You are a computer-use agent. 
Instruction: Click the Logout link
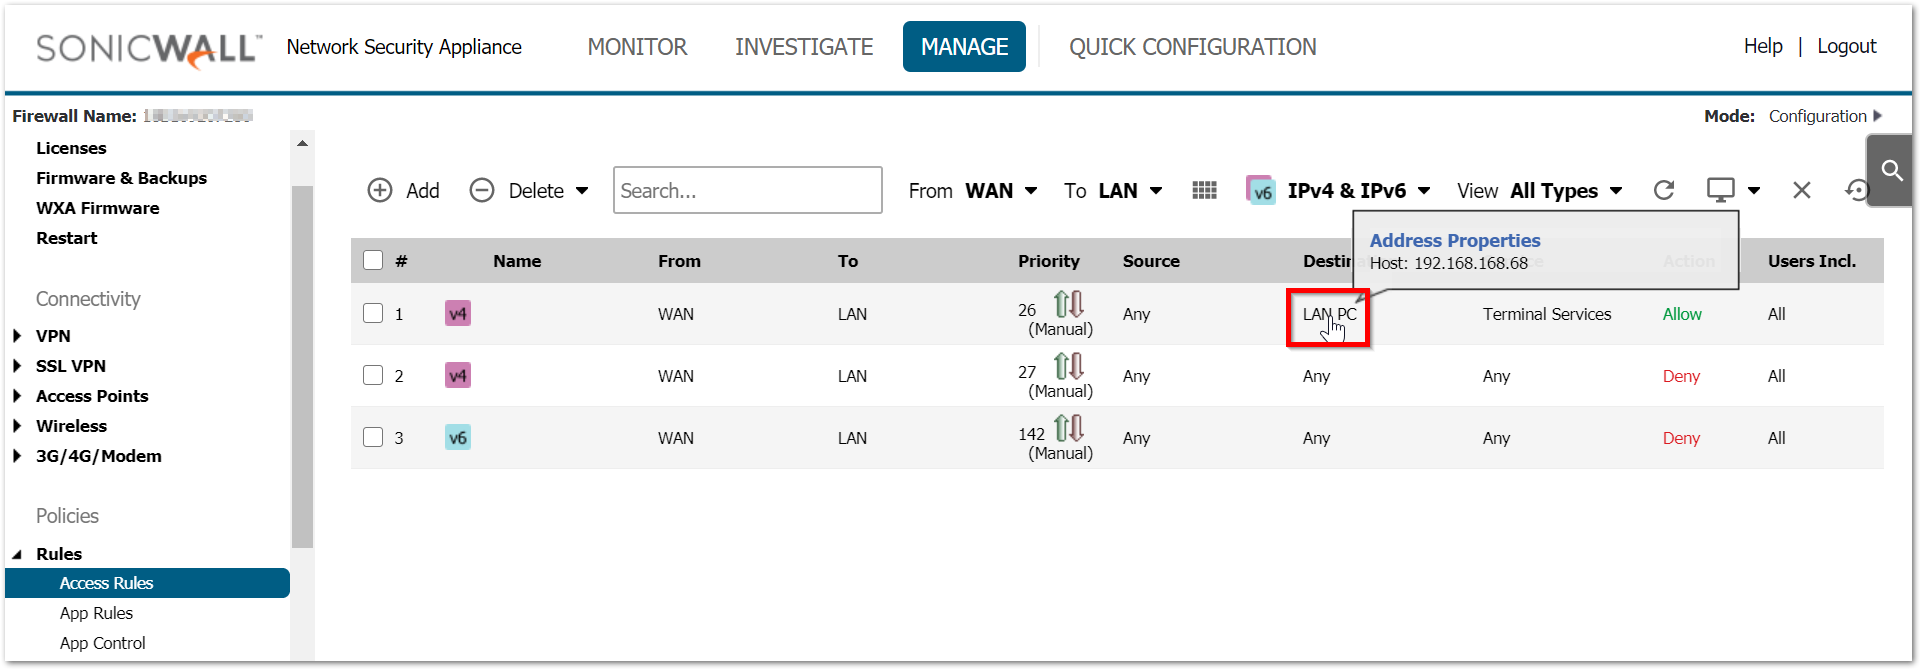tap(1846, 46)
